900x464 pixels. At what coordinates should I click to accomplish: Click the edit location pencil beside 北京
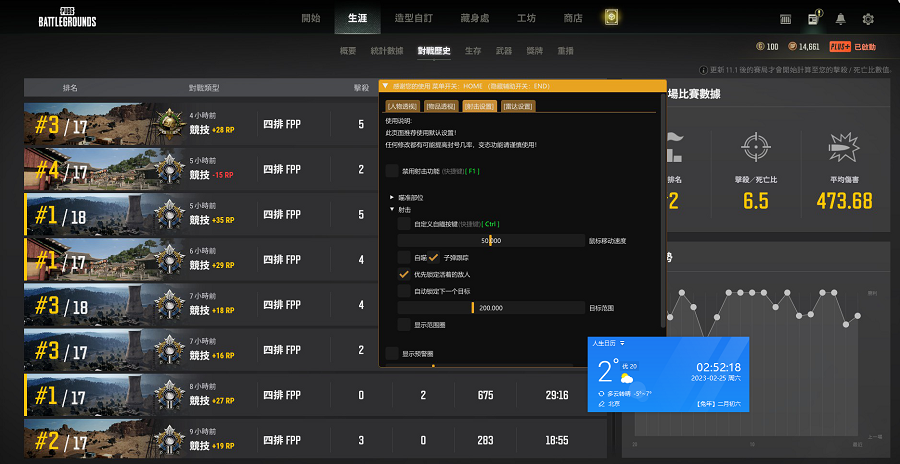coord(602,404)
